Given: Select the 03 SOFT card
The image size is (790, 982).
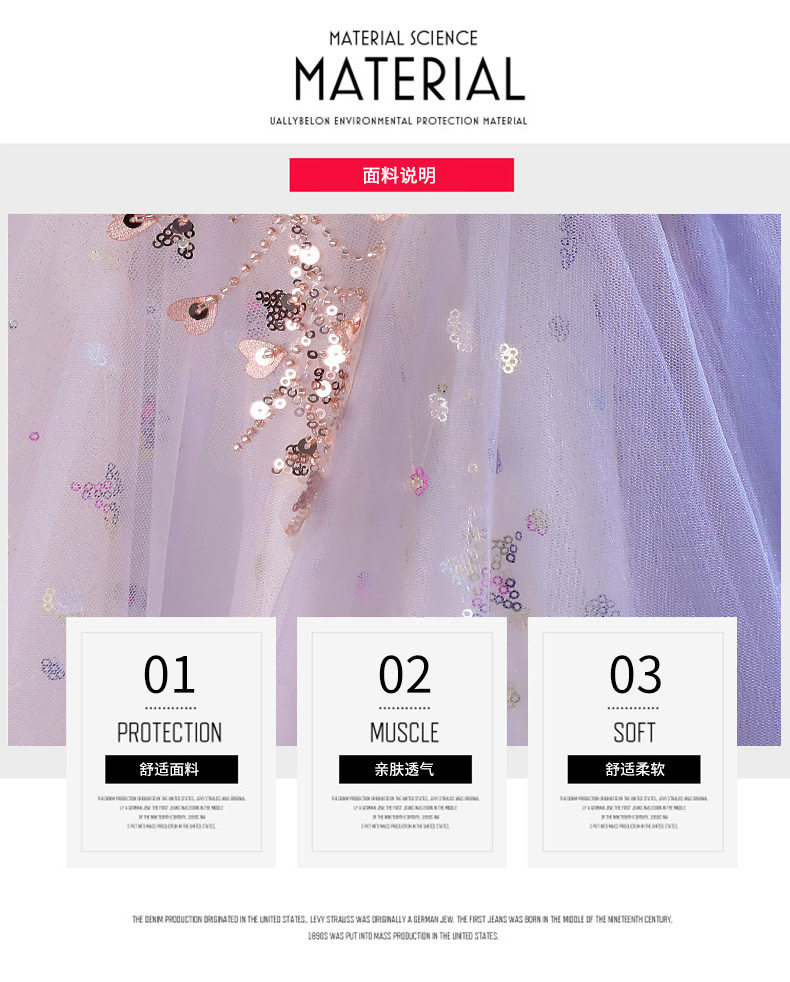Looking at the screenshot, I should click(633, 742).
